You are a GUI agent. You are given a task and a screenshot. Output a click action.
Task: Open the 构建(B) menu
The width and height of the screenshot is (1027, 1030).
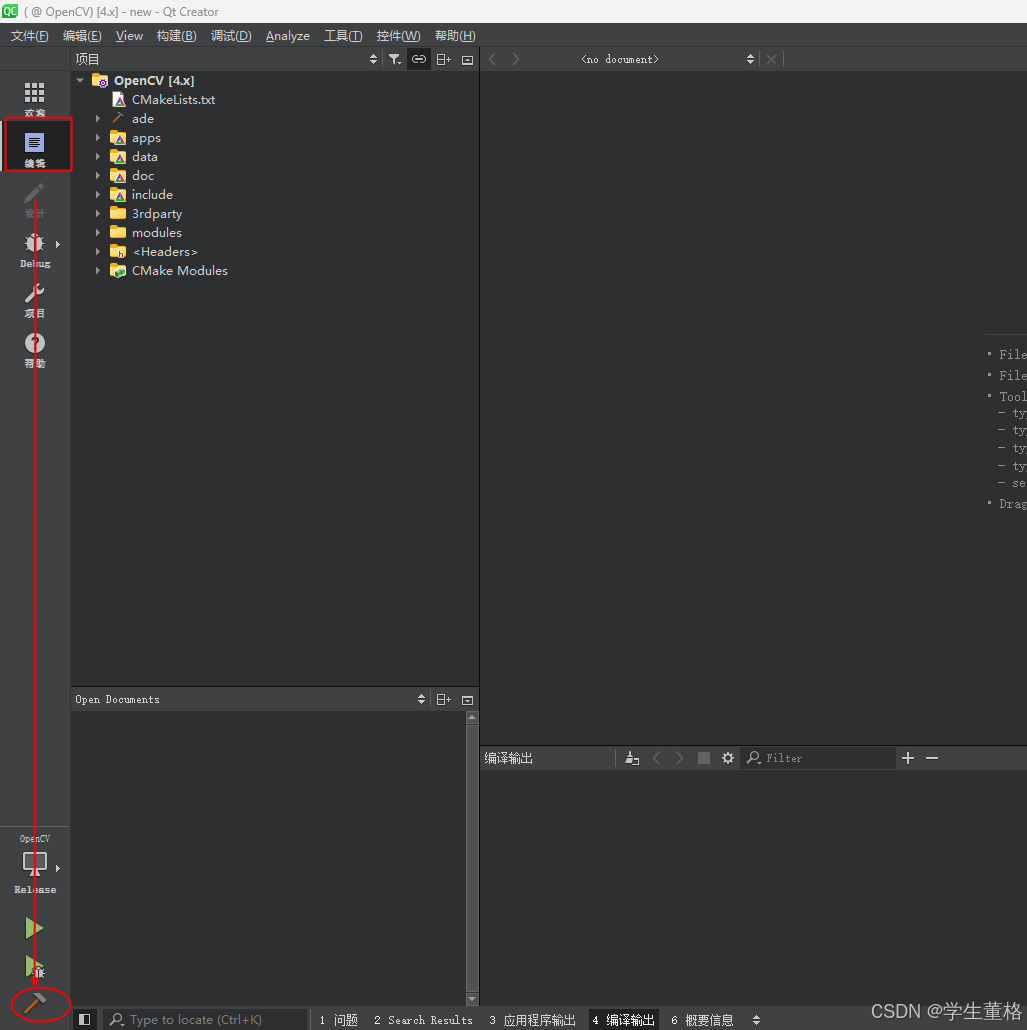(x=177, y=35)
